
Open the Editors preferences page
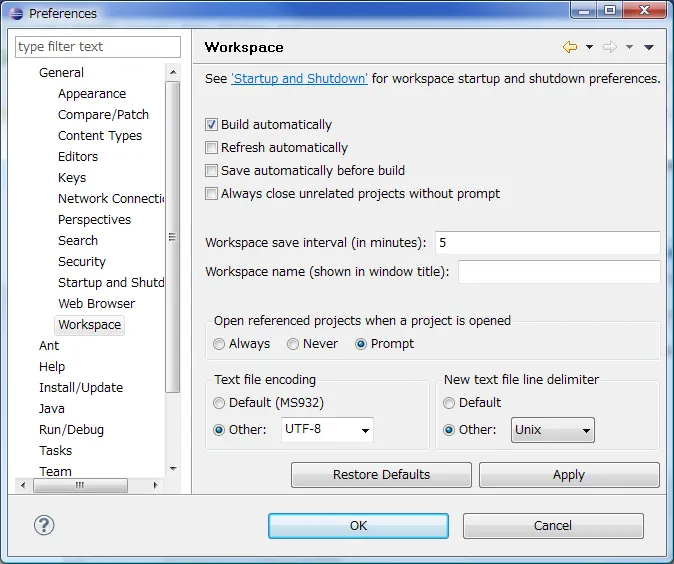point(78,156)
